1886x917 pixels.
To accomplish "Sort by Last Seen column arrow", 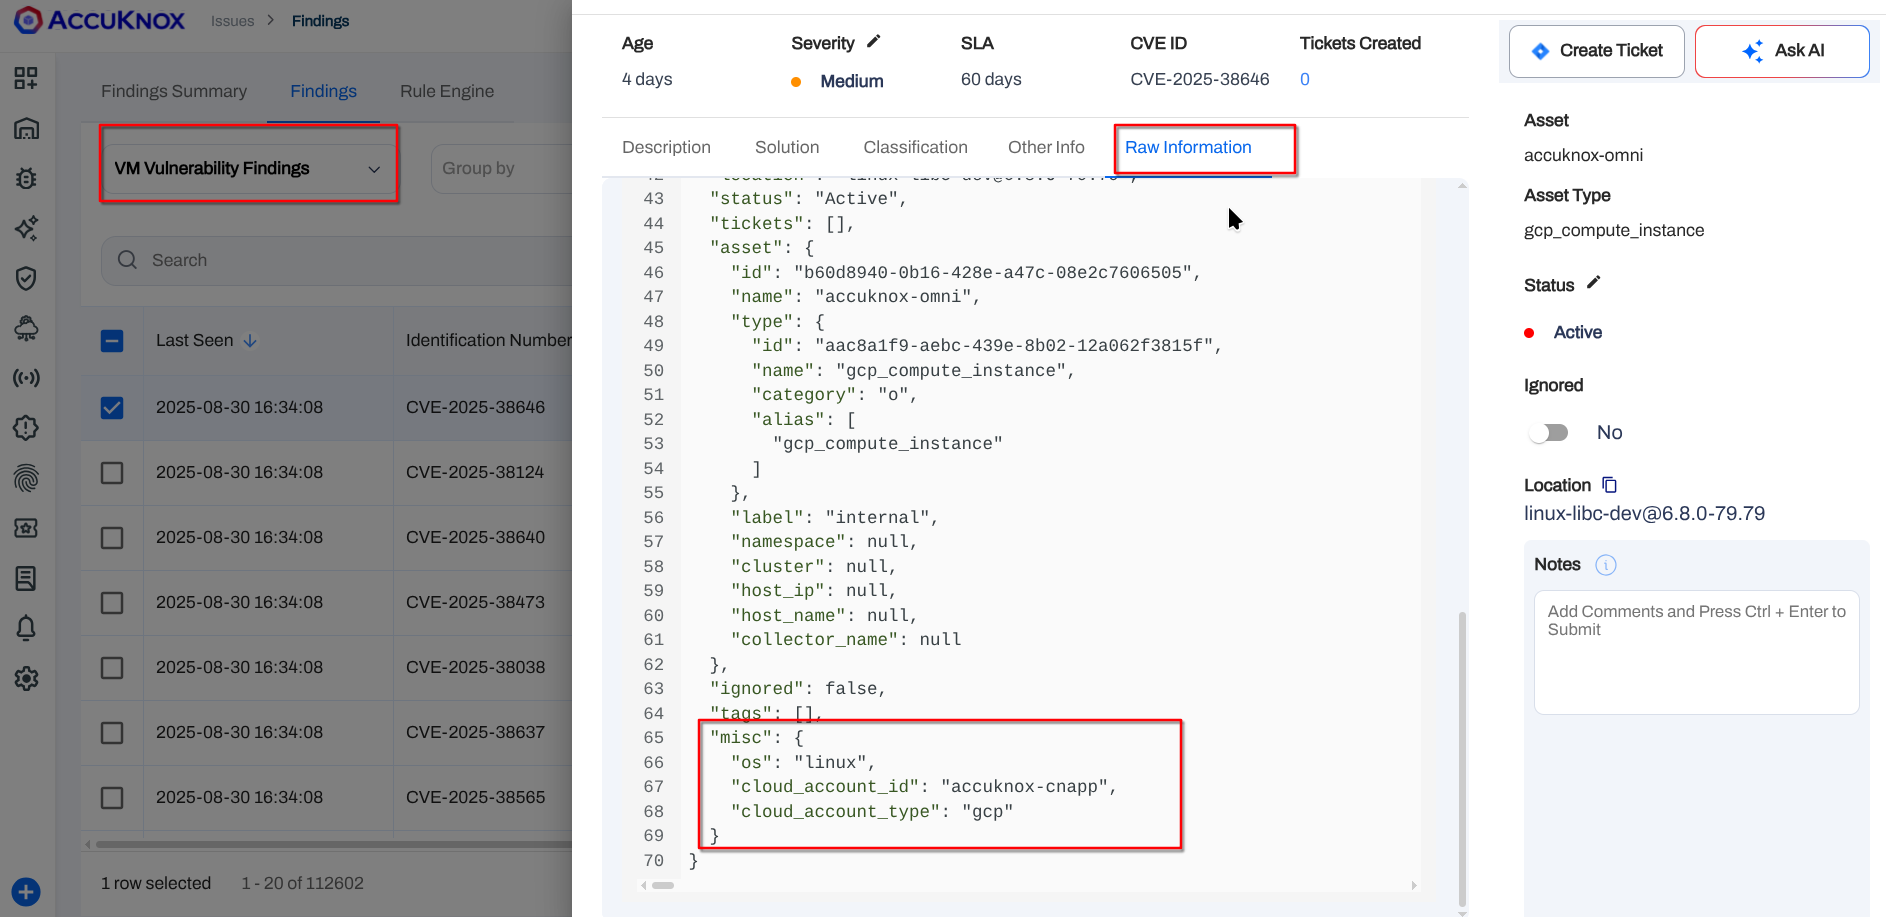I will point(250,341).
